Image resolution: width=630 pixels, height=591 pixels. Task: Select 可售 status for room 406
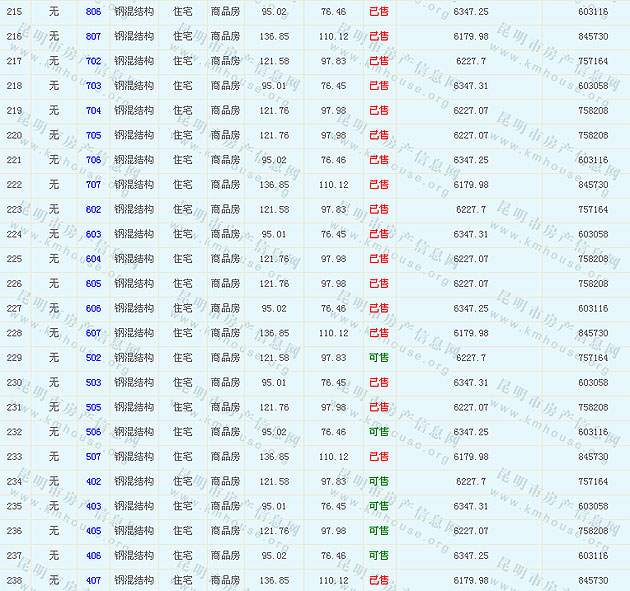(x=378, y=556)
